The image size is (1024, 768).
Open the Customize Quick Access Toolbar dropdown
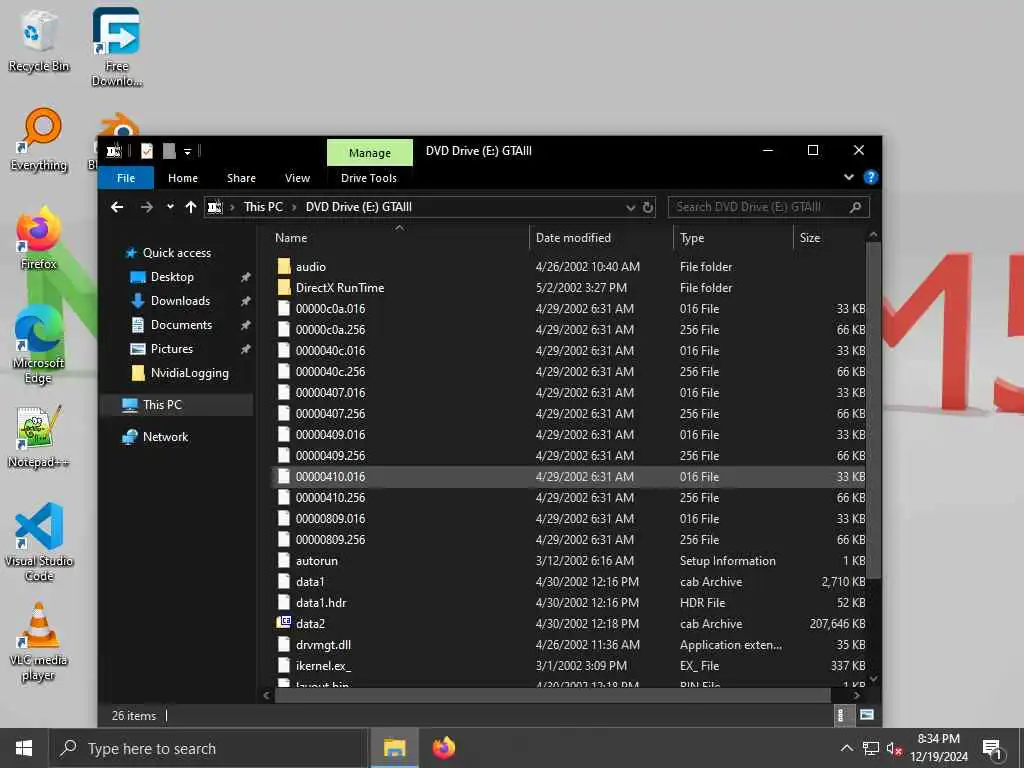pyautogui.click(x=187, y=152)
